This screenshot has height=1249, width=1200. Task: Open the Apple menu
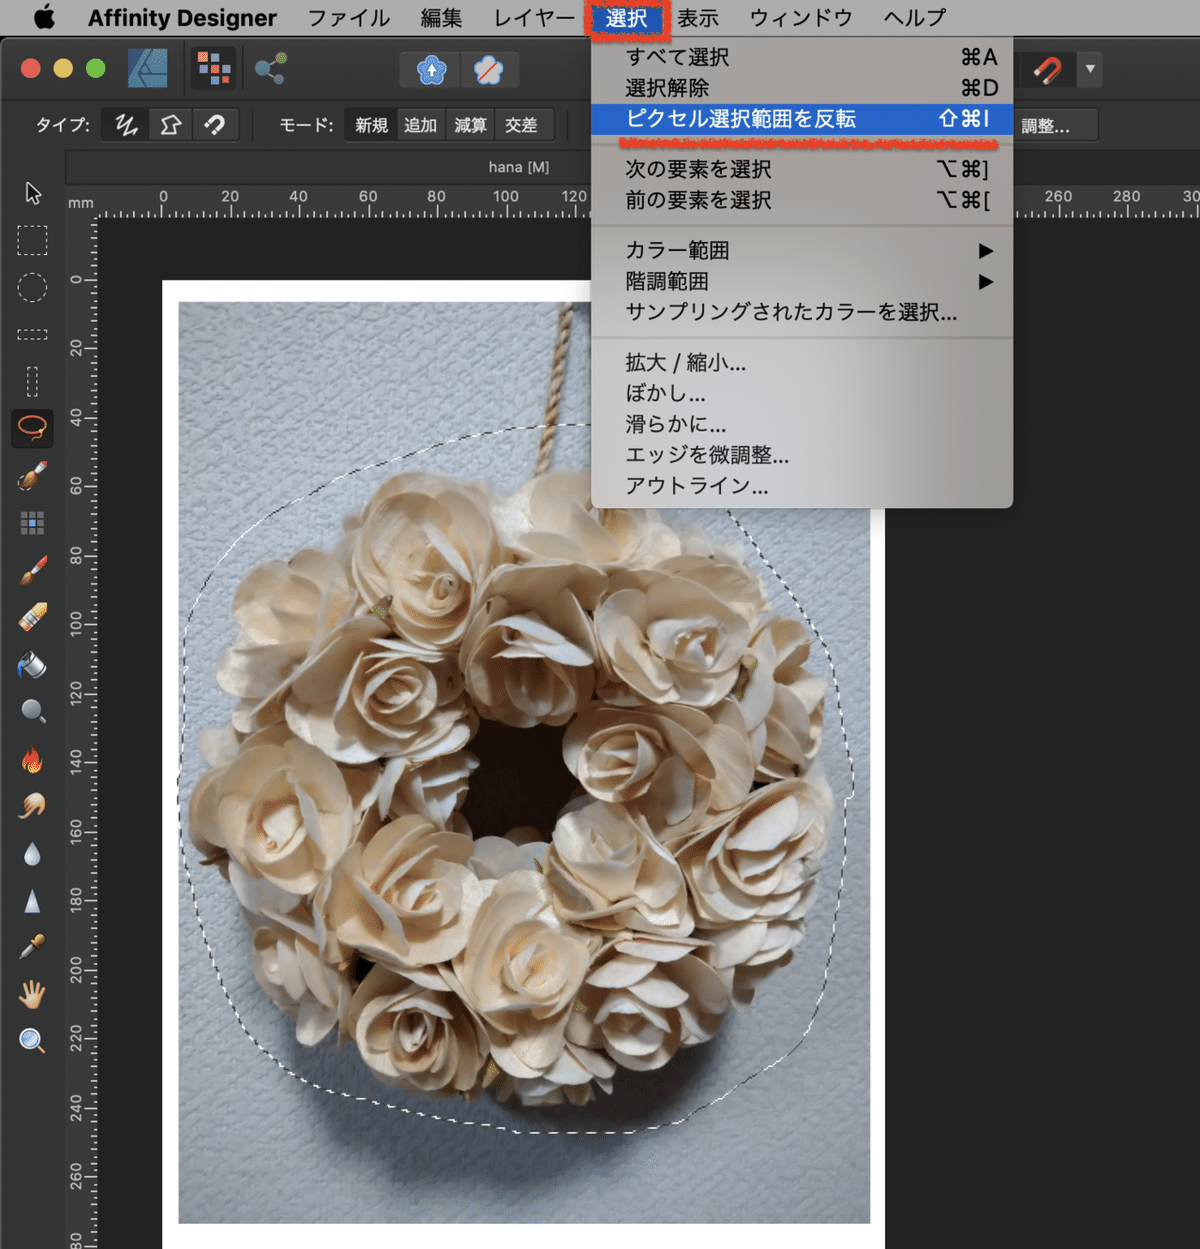point(44,18)
